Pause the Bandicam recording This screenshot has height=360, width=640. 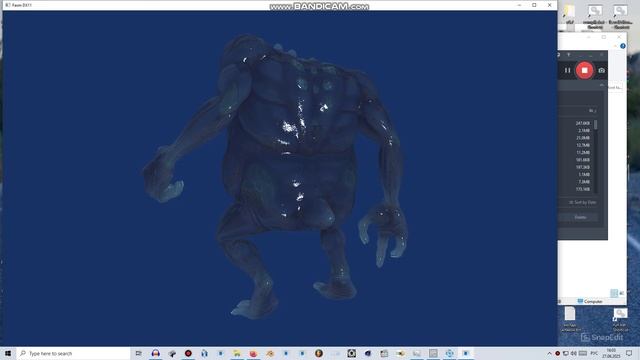(x=567, y=70)
